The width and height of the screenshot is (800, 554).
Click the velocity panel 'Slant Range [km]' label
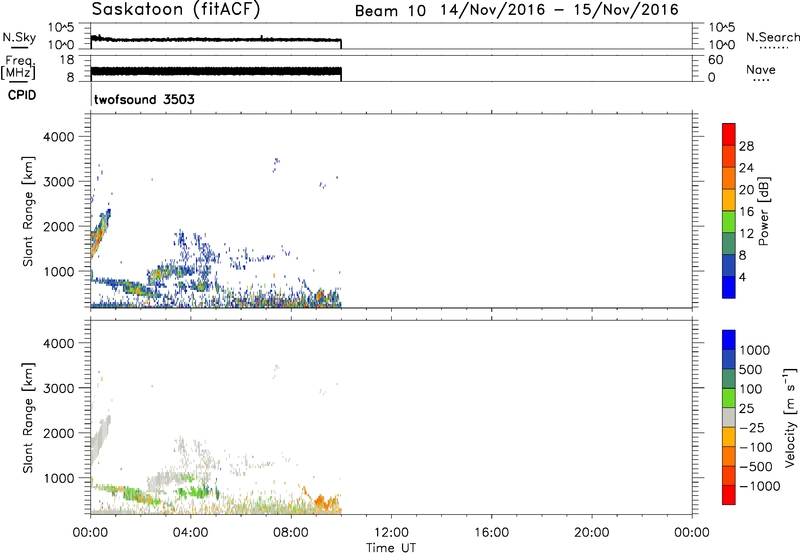pyautogui.click(x=28, y=418)
